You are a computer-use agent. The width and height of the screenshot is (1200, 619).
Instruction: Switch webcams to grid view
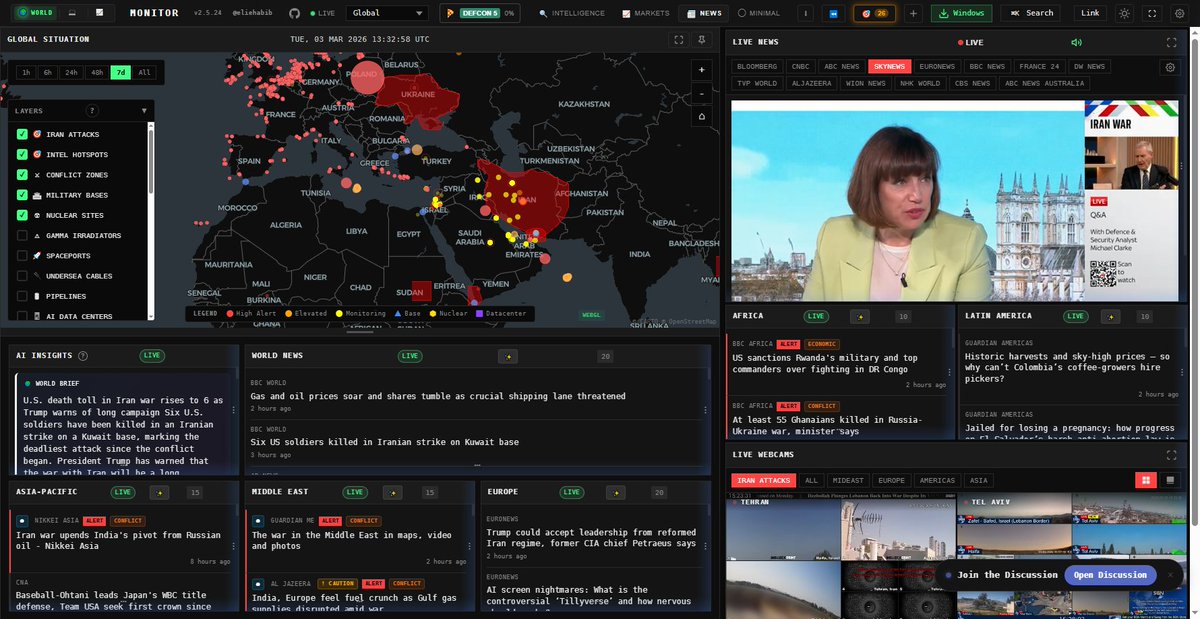point(1146,480)
